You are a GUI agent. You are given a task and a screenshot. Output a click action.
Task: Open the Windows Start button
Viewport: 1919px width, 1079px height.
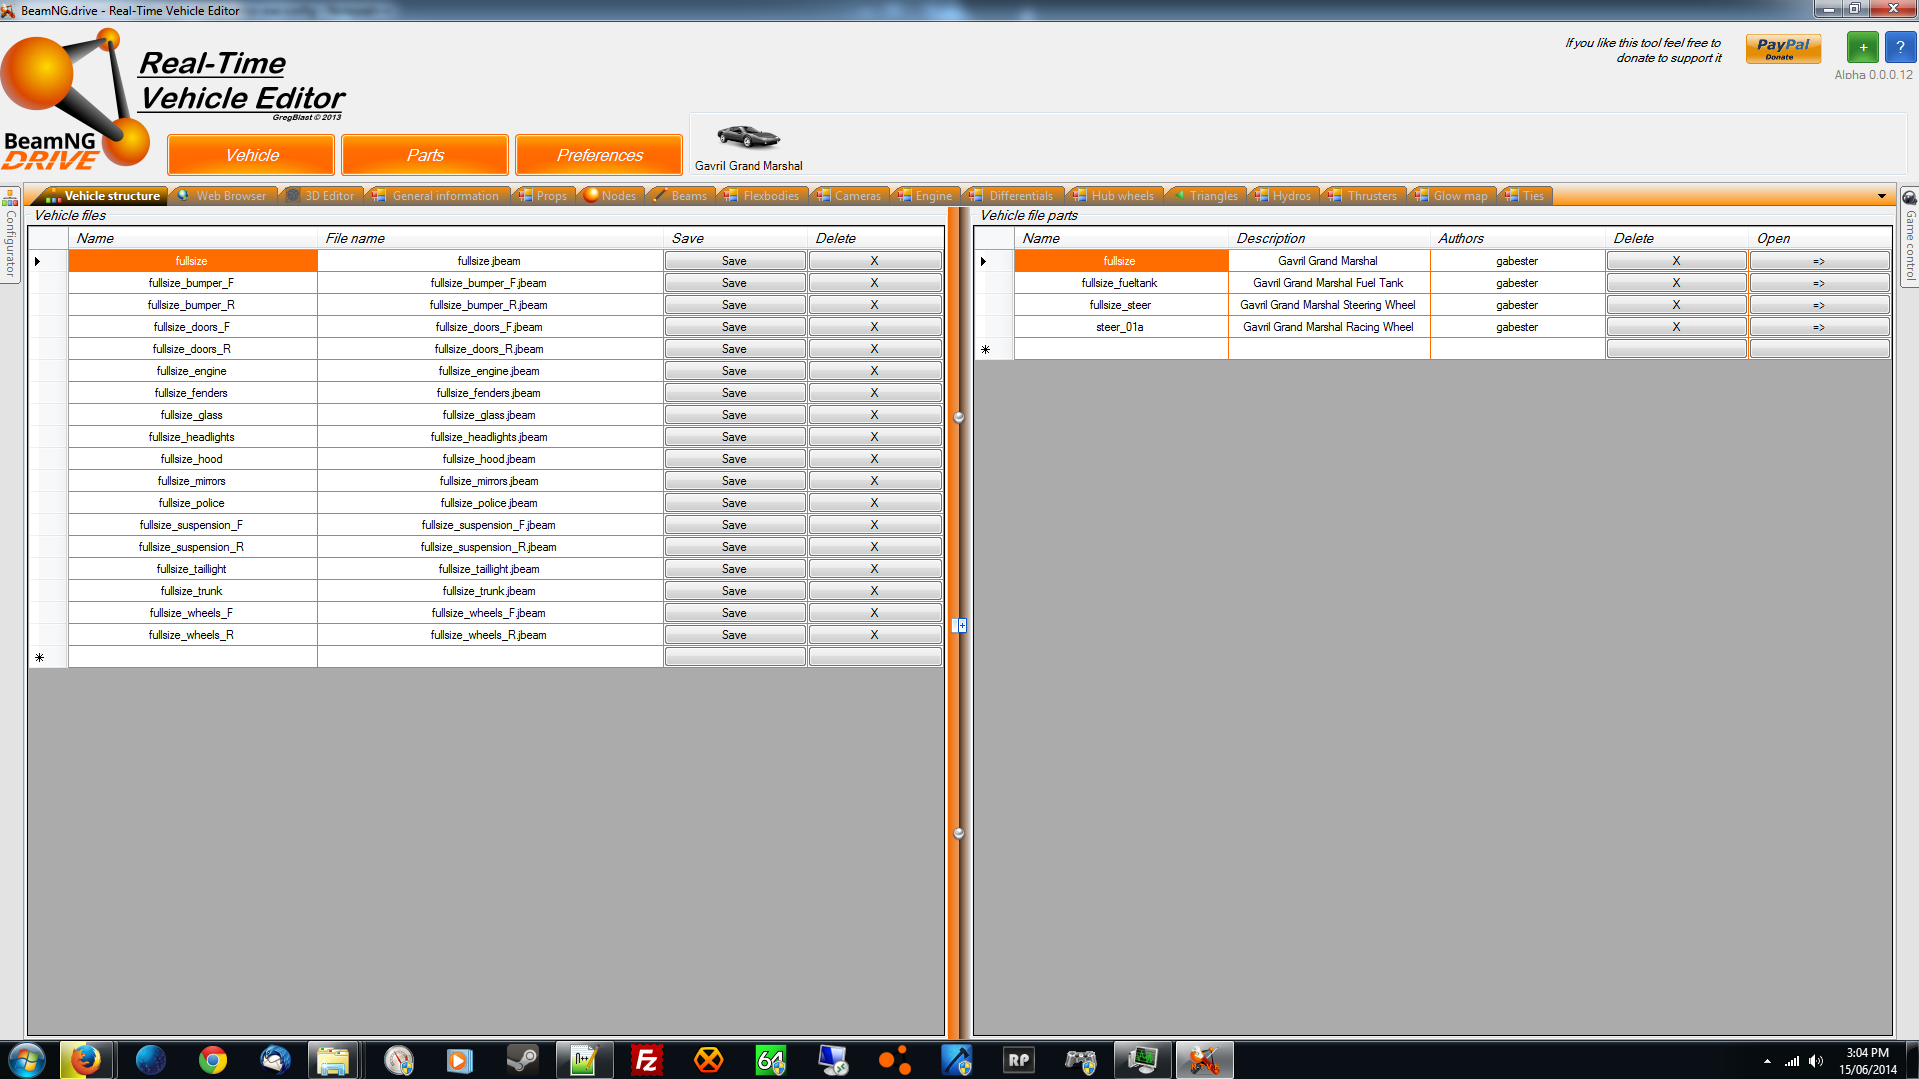(x=27, y=1060)
